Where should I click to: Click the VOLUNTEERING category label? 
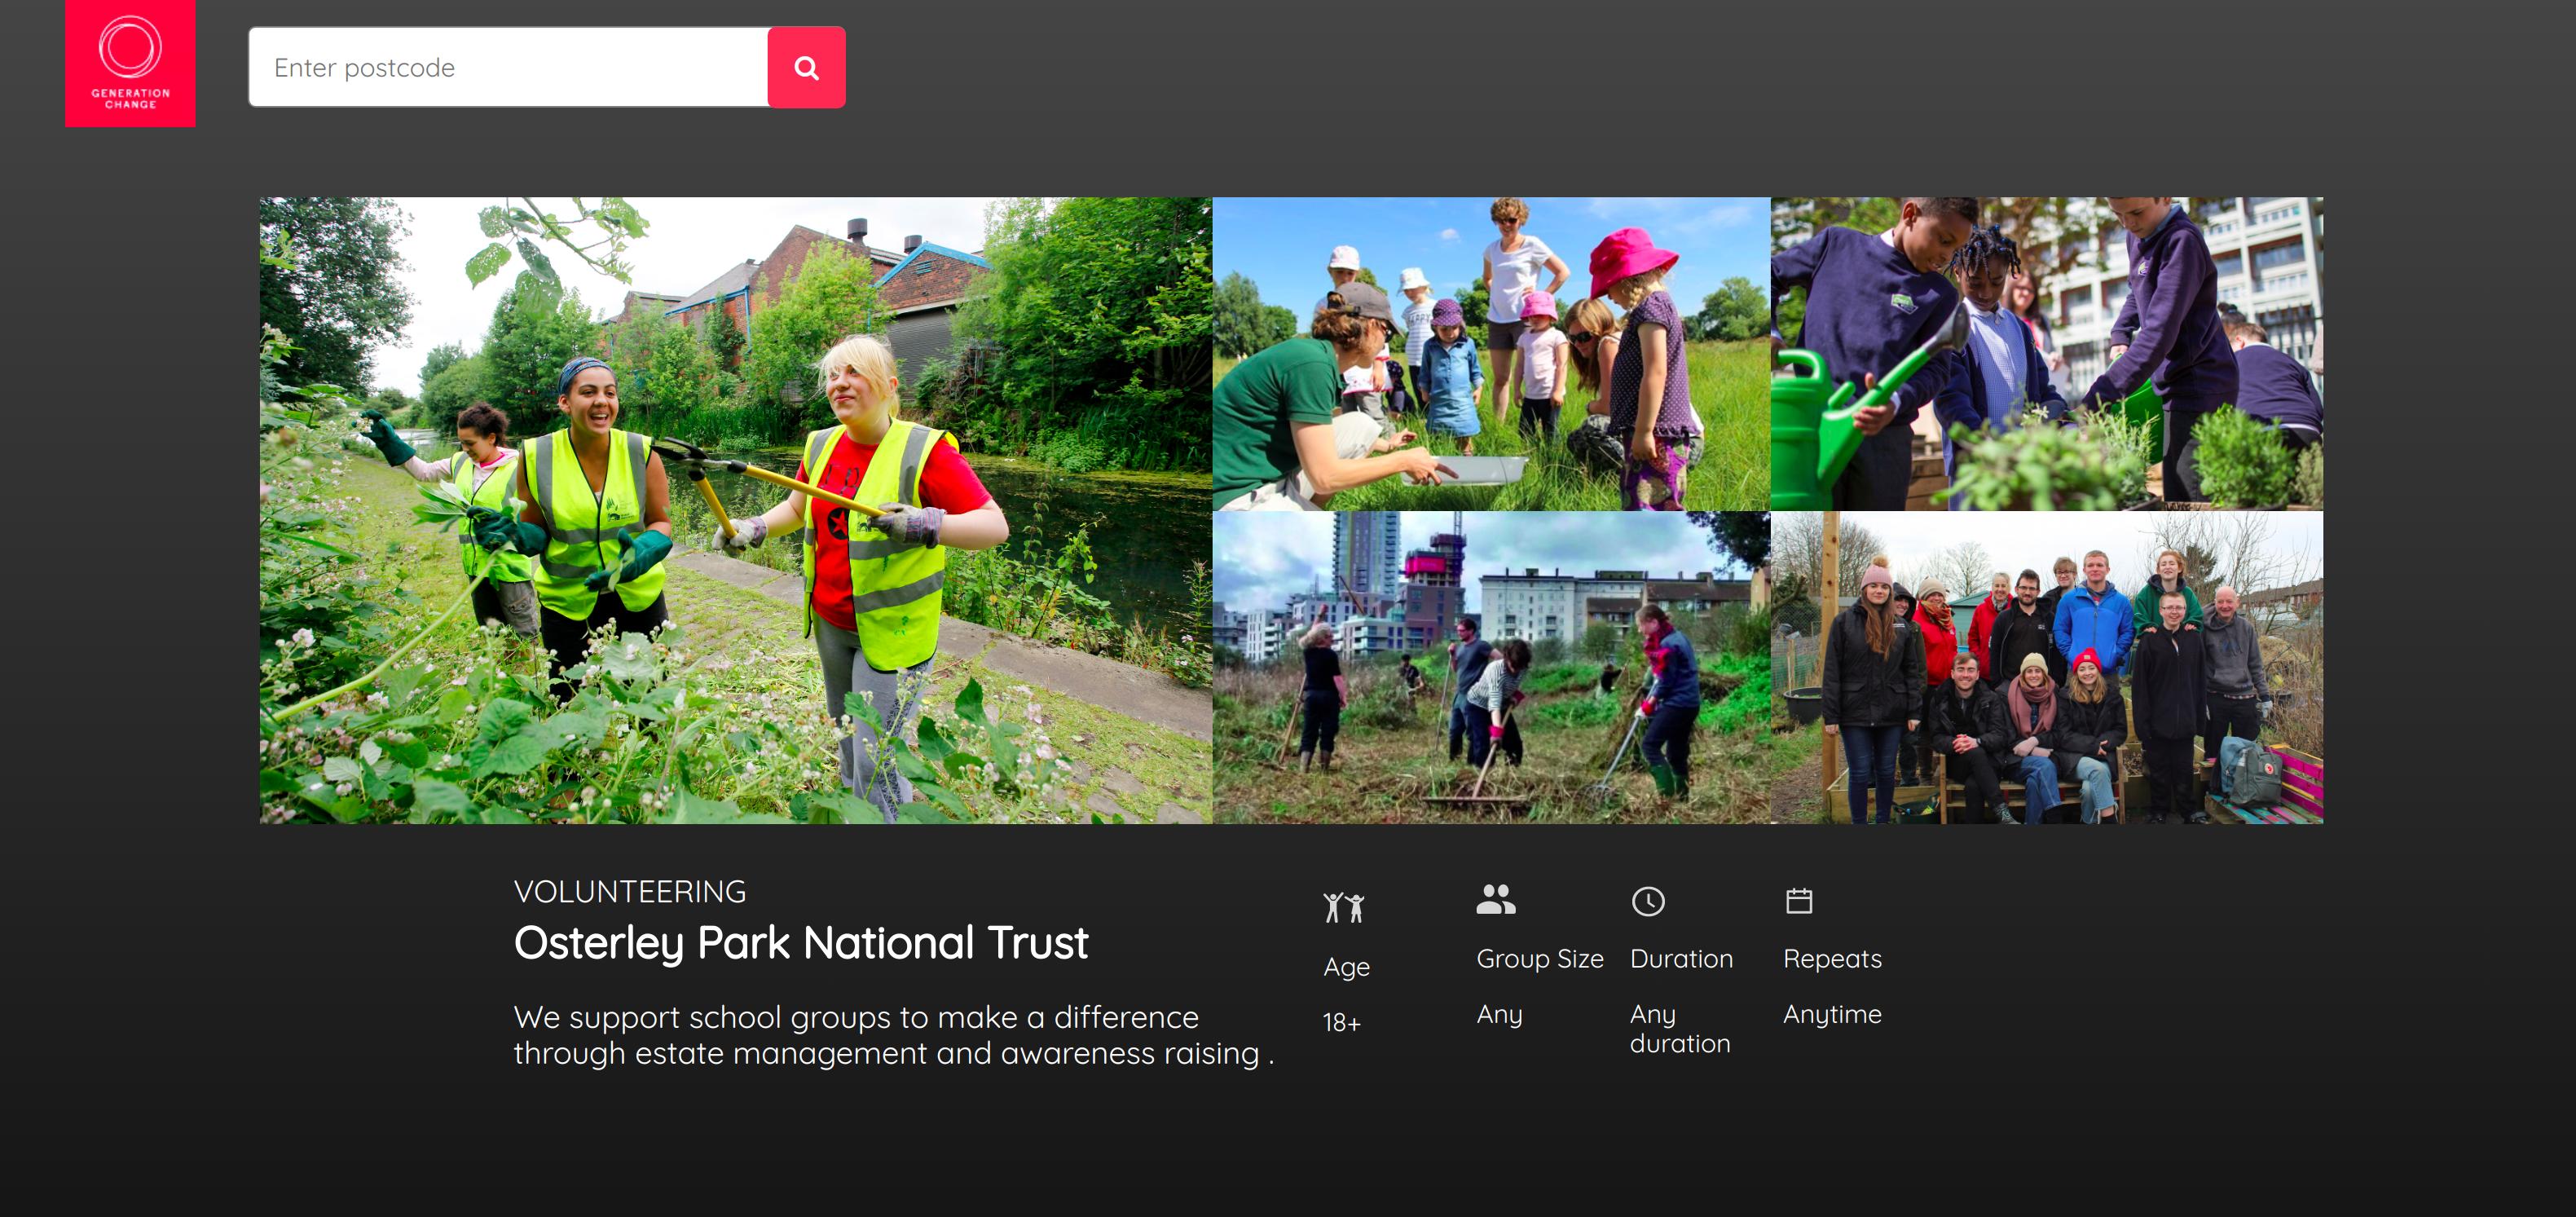[x=629, y=891]
